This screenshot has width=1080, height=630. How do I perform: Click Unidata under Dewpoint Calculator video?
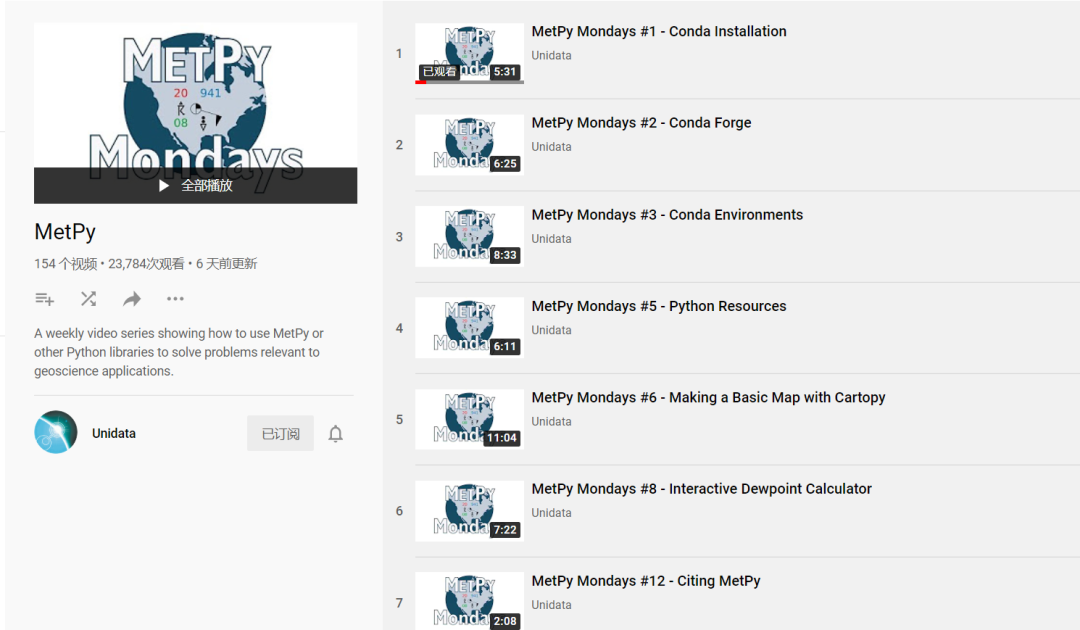551,513
